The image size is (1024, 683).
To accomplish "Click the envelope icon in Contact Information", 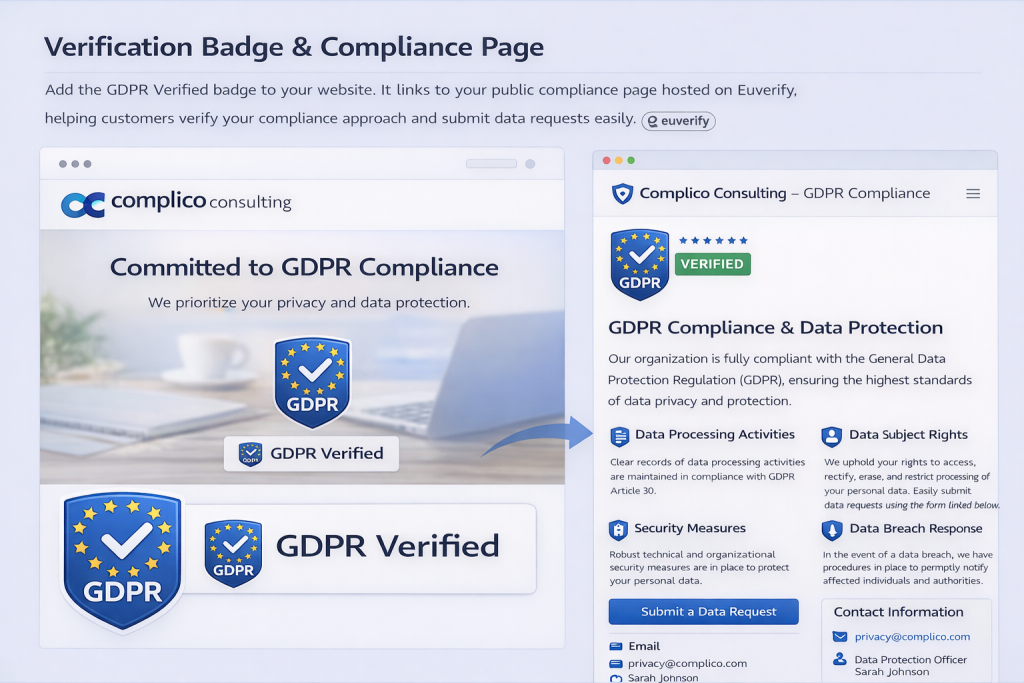I will click(840, 637).
